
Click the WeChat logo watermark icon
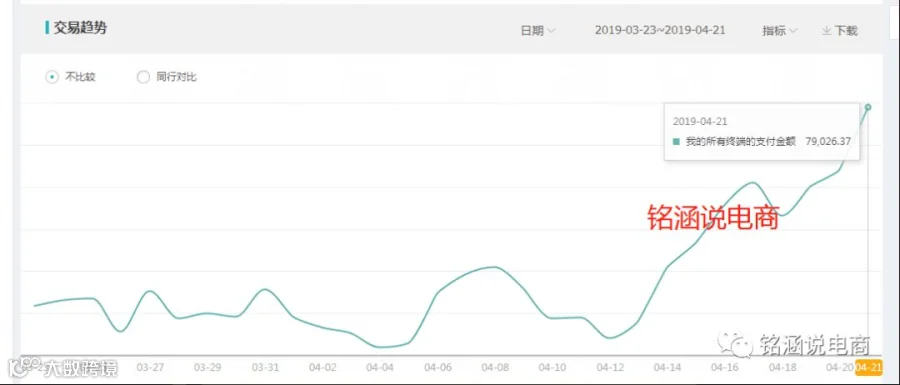click(x=735, y=343)
